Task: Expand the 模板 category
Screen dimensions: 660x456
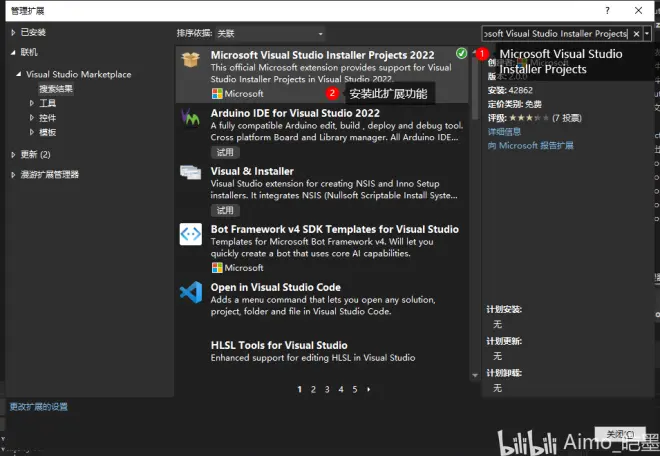Action: pyautogui.click(x=32, y=132)
